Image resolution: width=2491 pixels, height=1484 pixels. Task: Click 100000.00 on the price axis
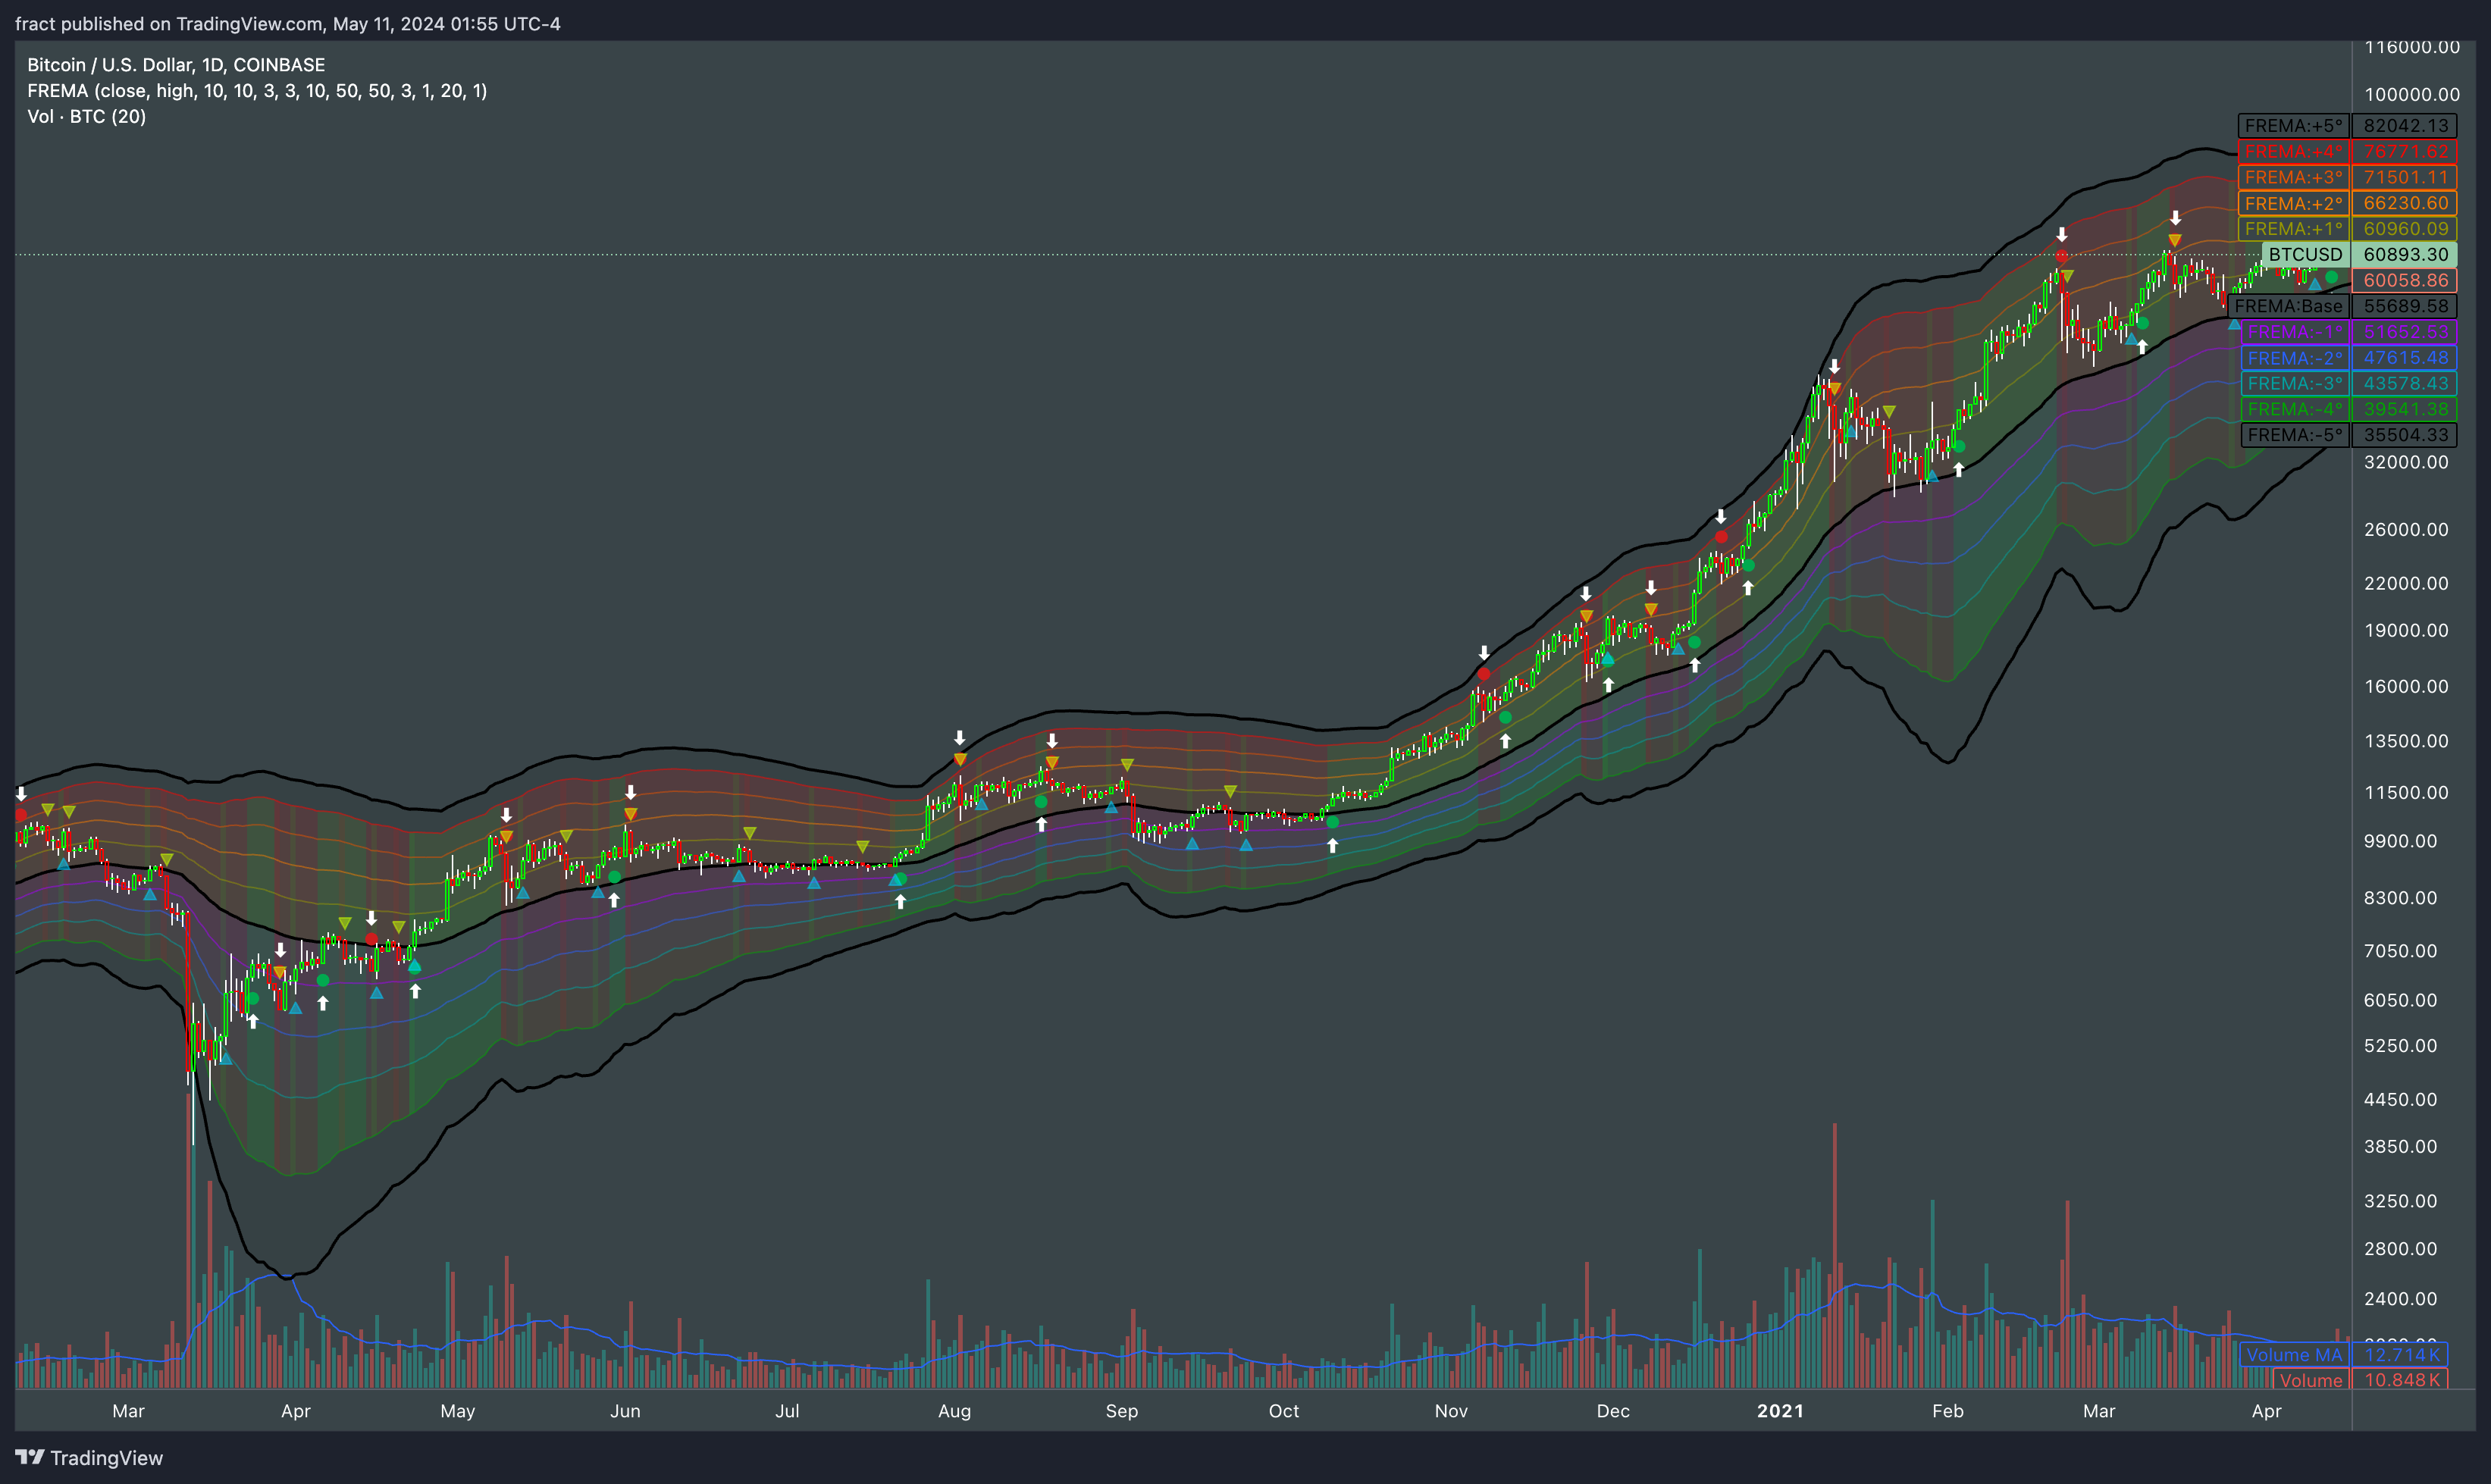(x=2411, y=95)
